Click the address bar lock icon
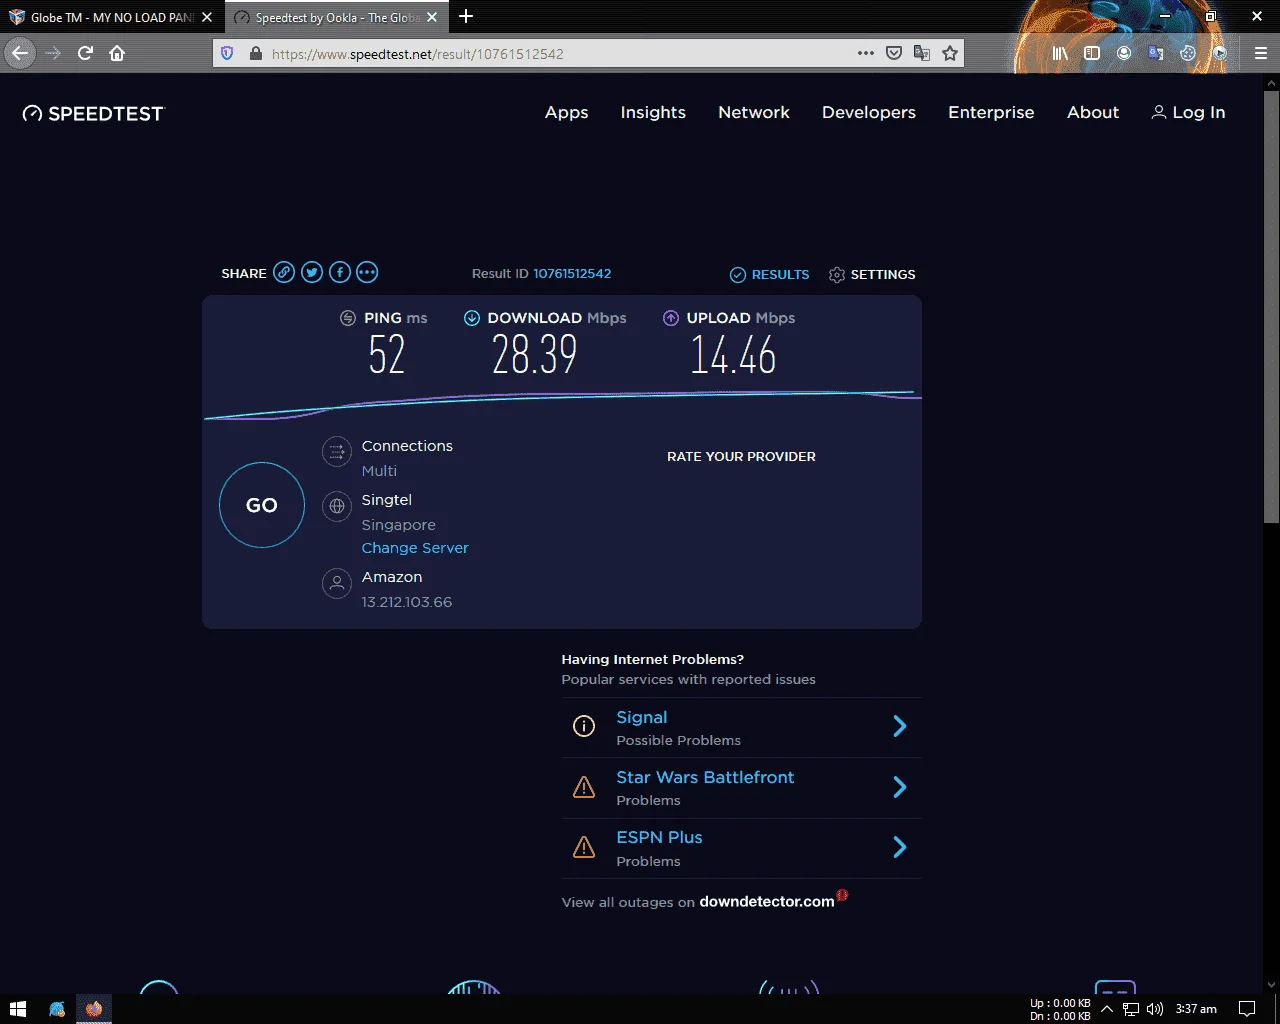This screenshot has width=1280, height=1024. [255, 53]
